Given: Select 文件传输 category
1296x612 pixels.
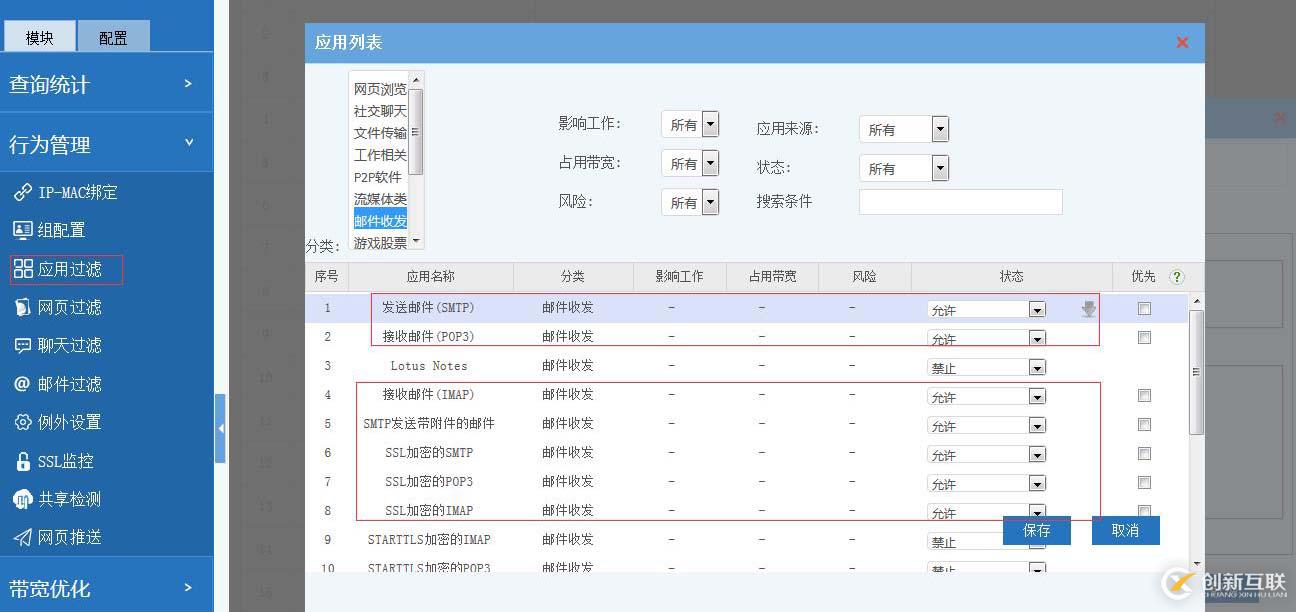Looking at the screenshot, I should pos(380,133).
